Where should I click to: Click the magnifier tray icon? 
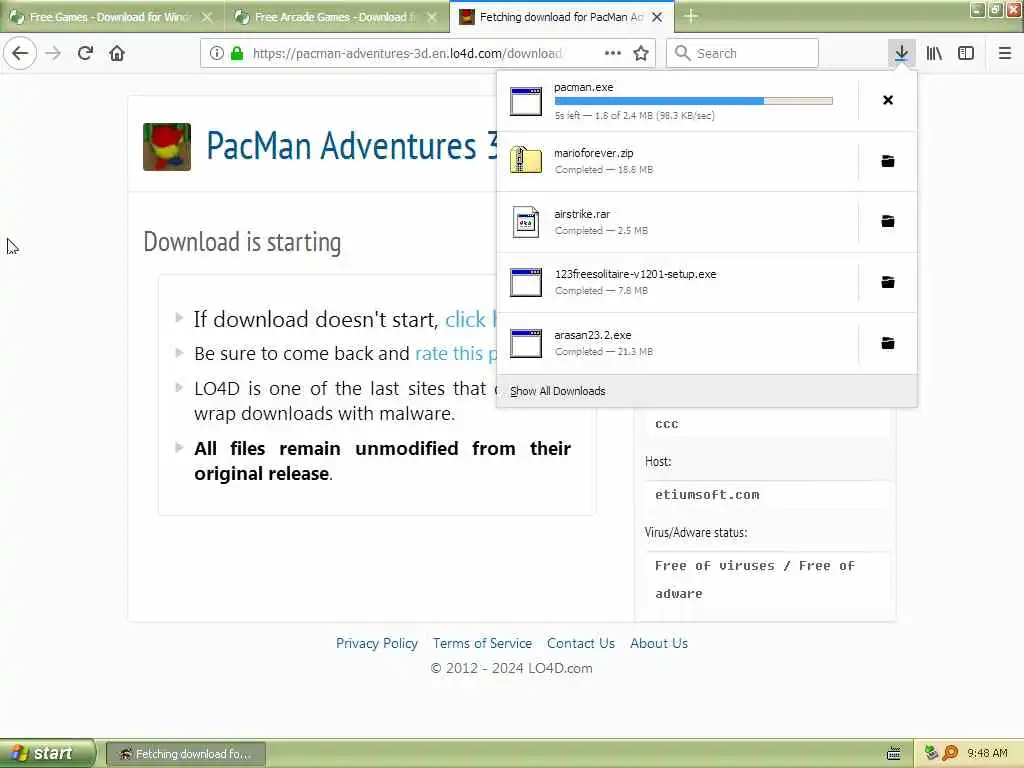coord(950,753)
